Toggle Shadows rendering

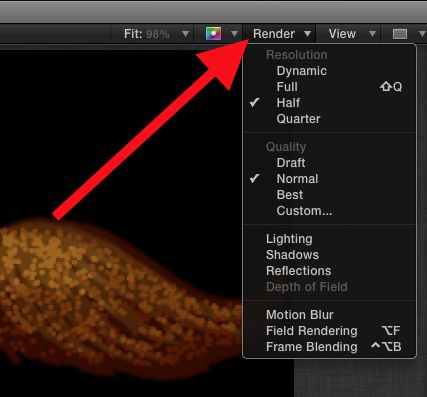(329, 255)
